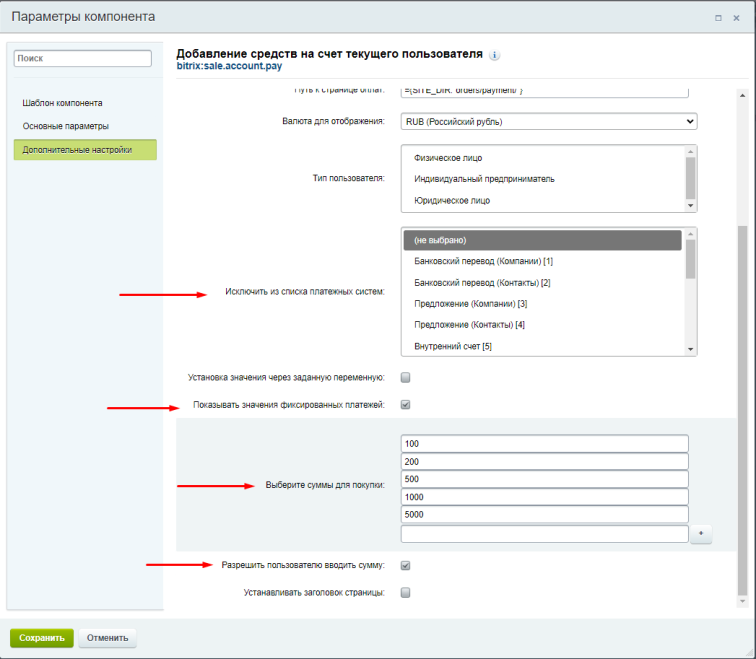Select 'Предложение (Контакты) [4]'
Screen dimensions: 756x659
pyautogui.click(x=542, y=325)
